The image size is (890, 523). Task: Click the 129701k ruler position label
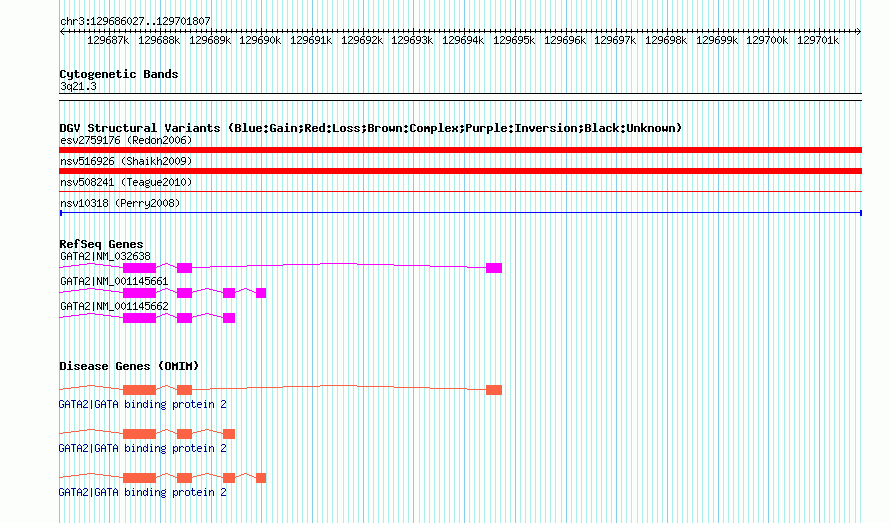point(818,40)
